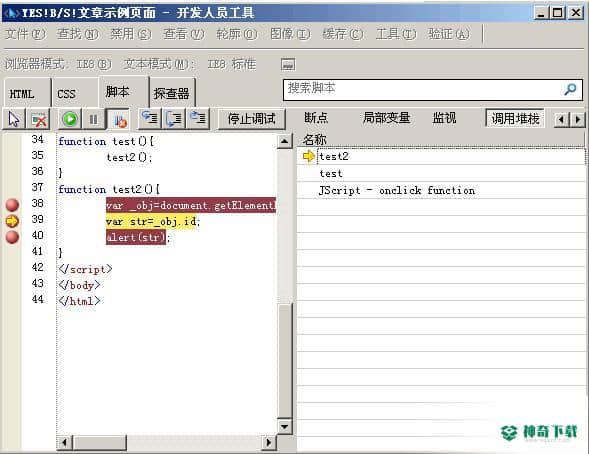The width and height of the screenshot is (589, 454).
Task: Click code line 'test2();' on line 35
Action: tap(129, 157)
